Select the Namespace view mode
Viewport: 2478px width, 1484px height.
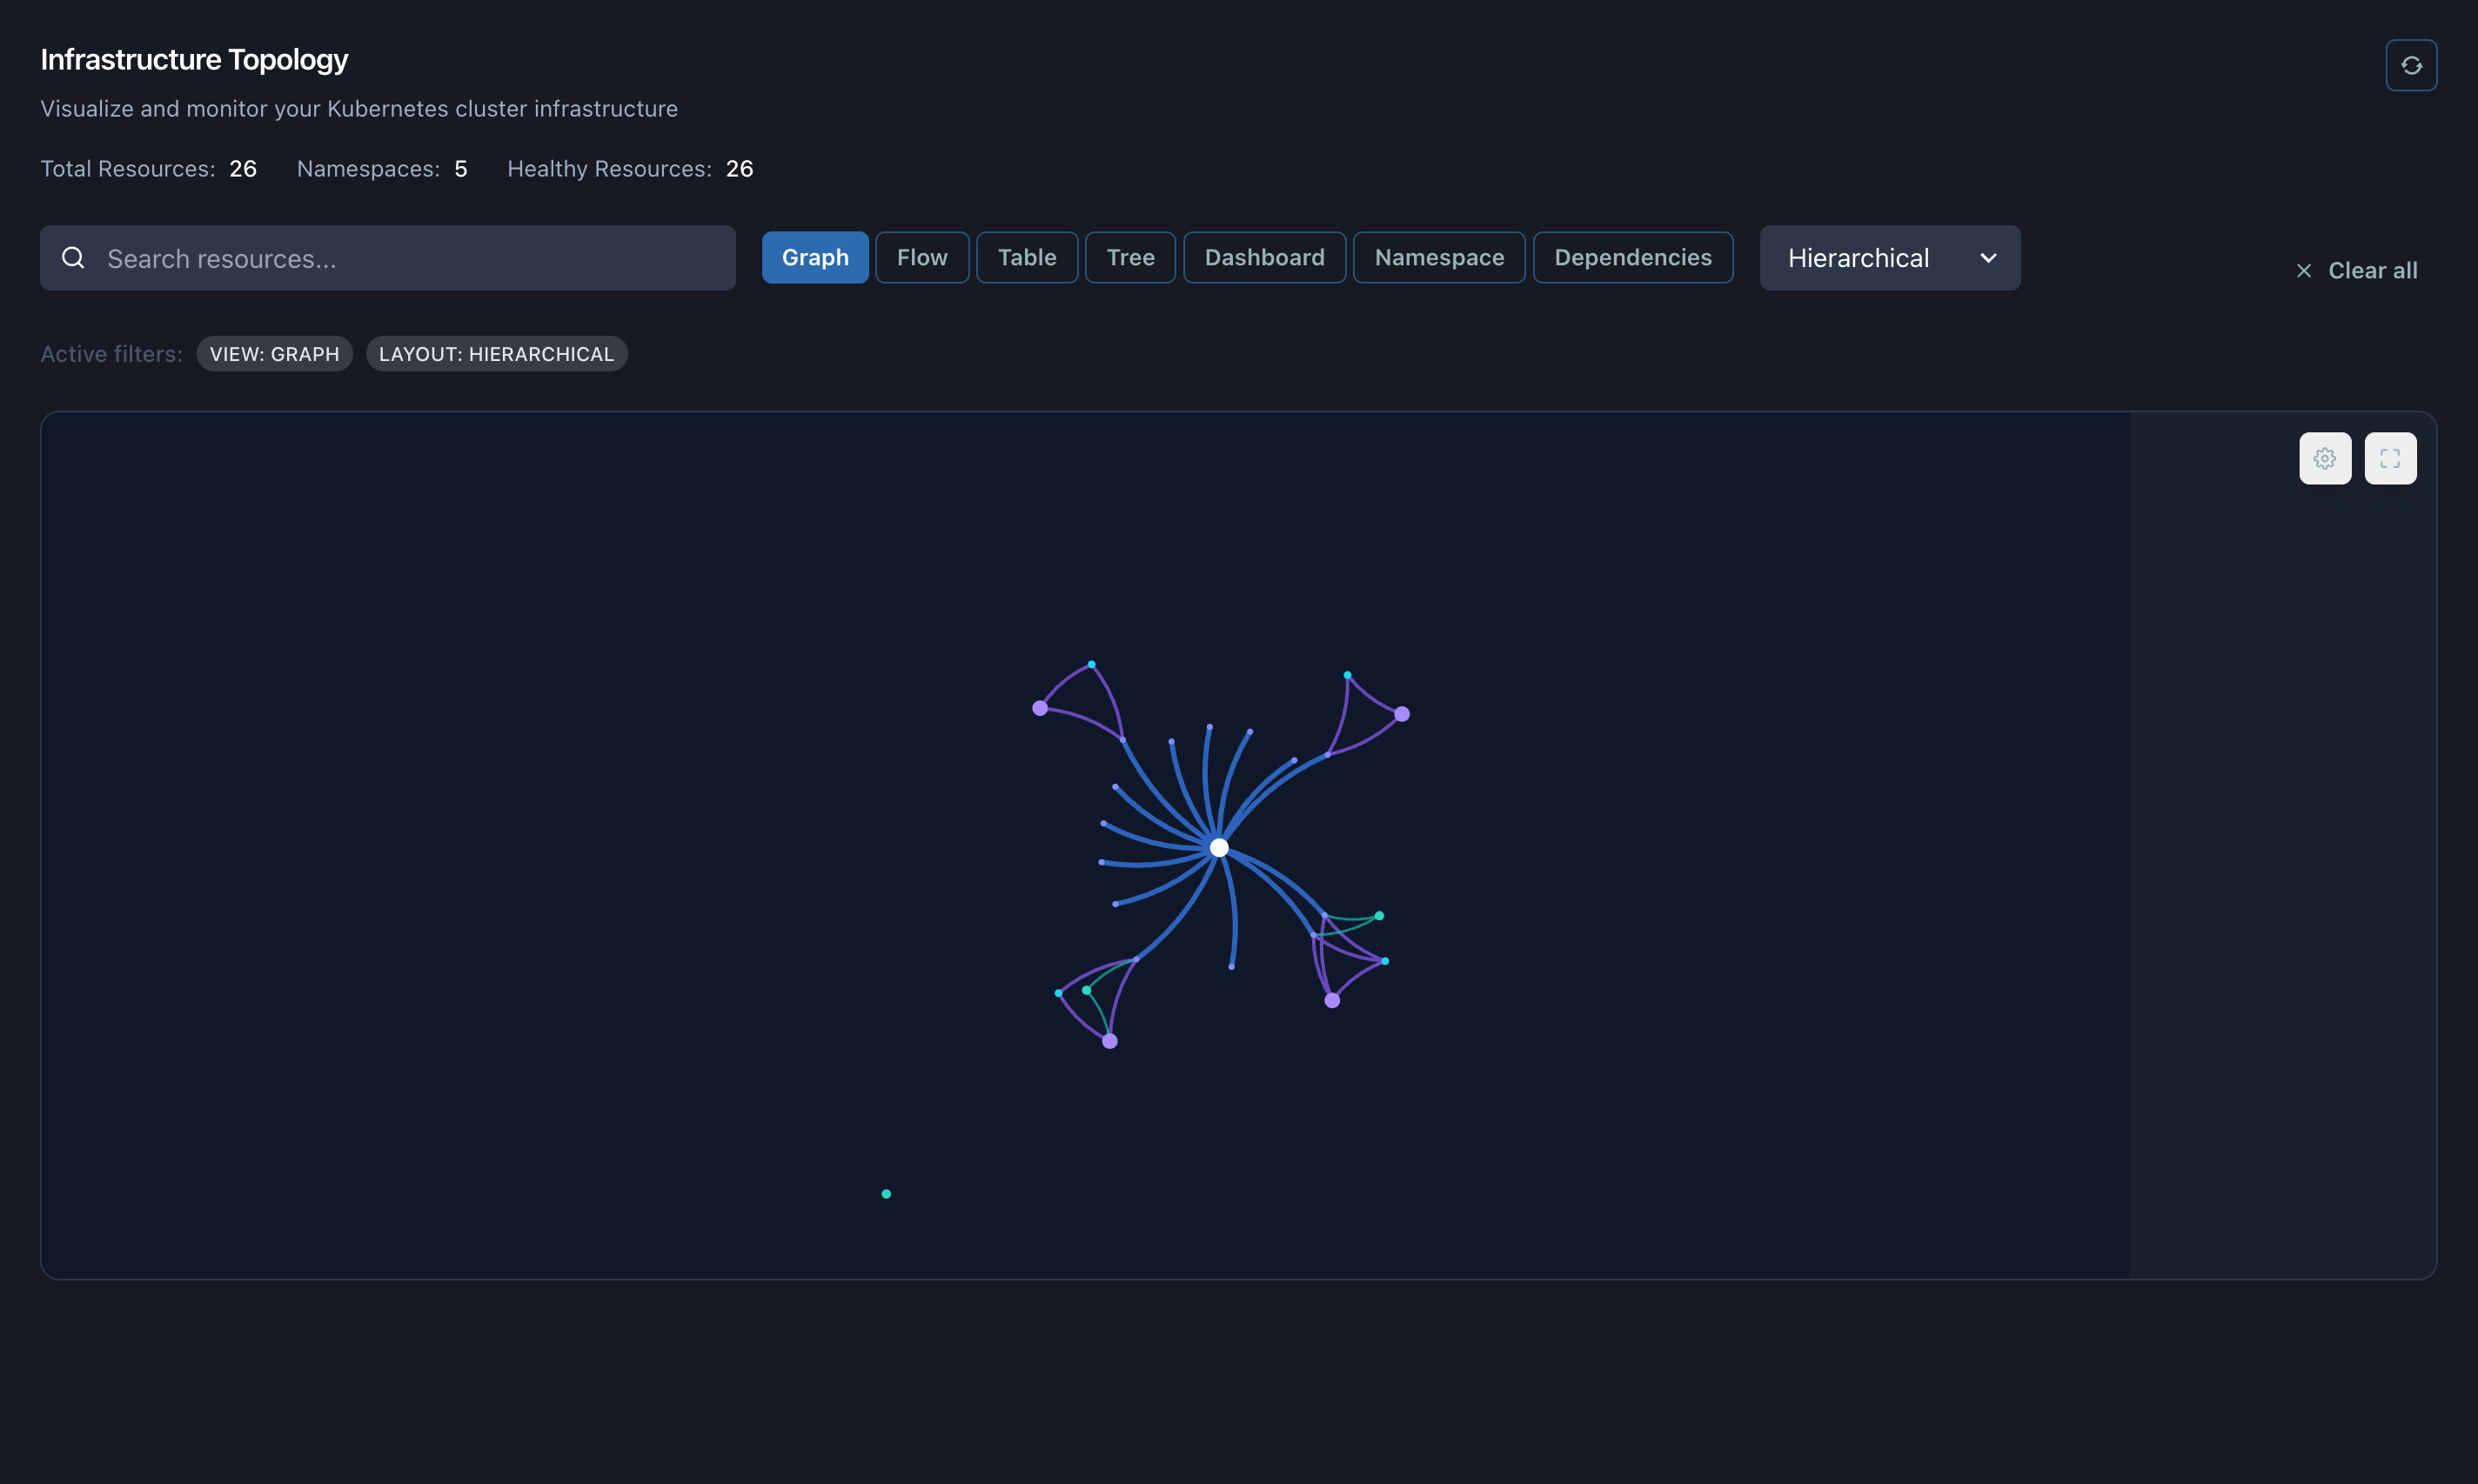point(1438,257)
